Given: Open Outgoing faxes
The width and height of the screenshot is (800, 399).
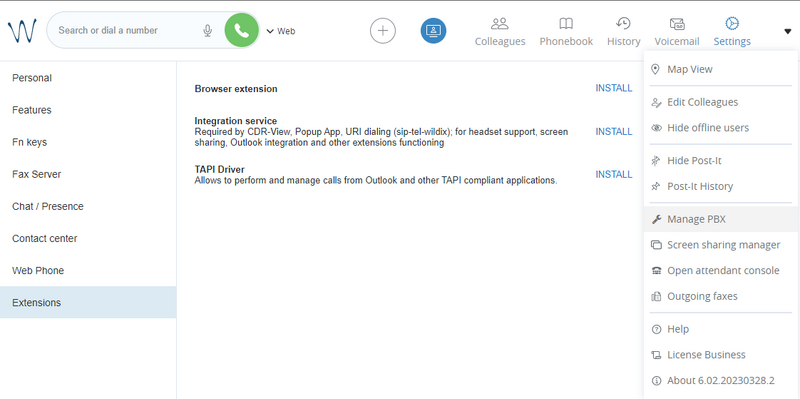Looking at the screenshot, I should tap(720, 296).
